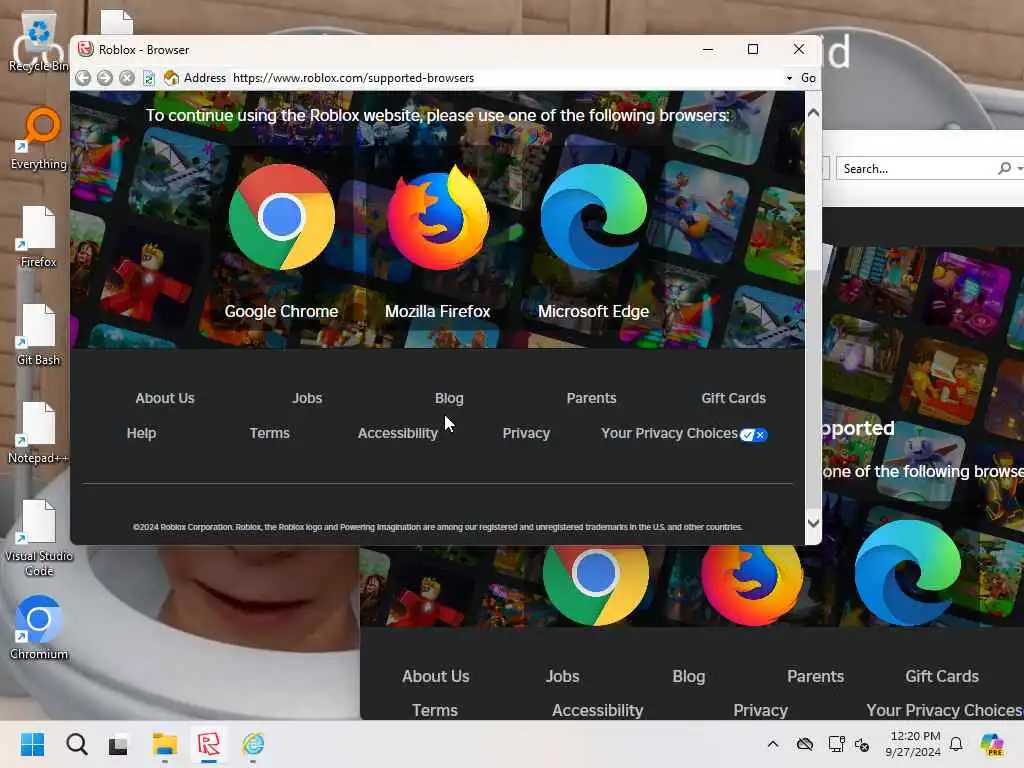Select the Recycle Bin desktop icon
The image size is (1024, 768).
pyautogui.click(x=39, y=42)
